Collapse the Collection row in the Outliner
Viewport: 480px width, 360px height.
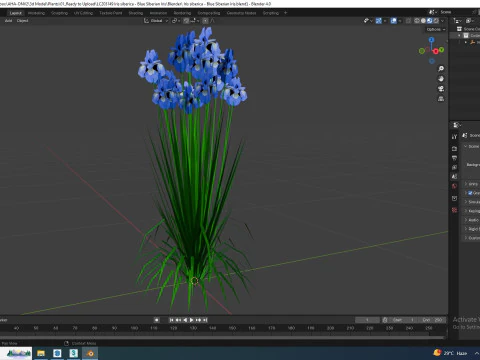(x=459, y=35)
